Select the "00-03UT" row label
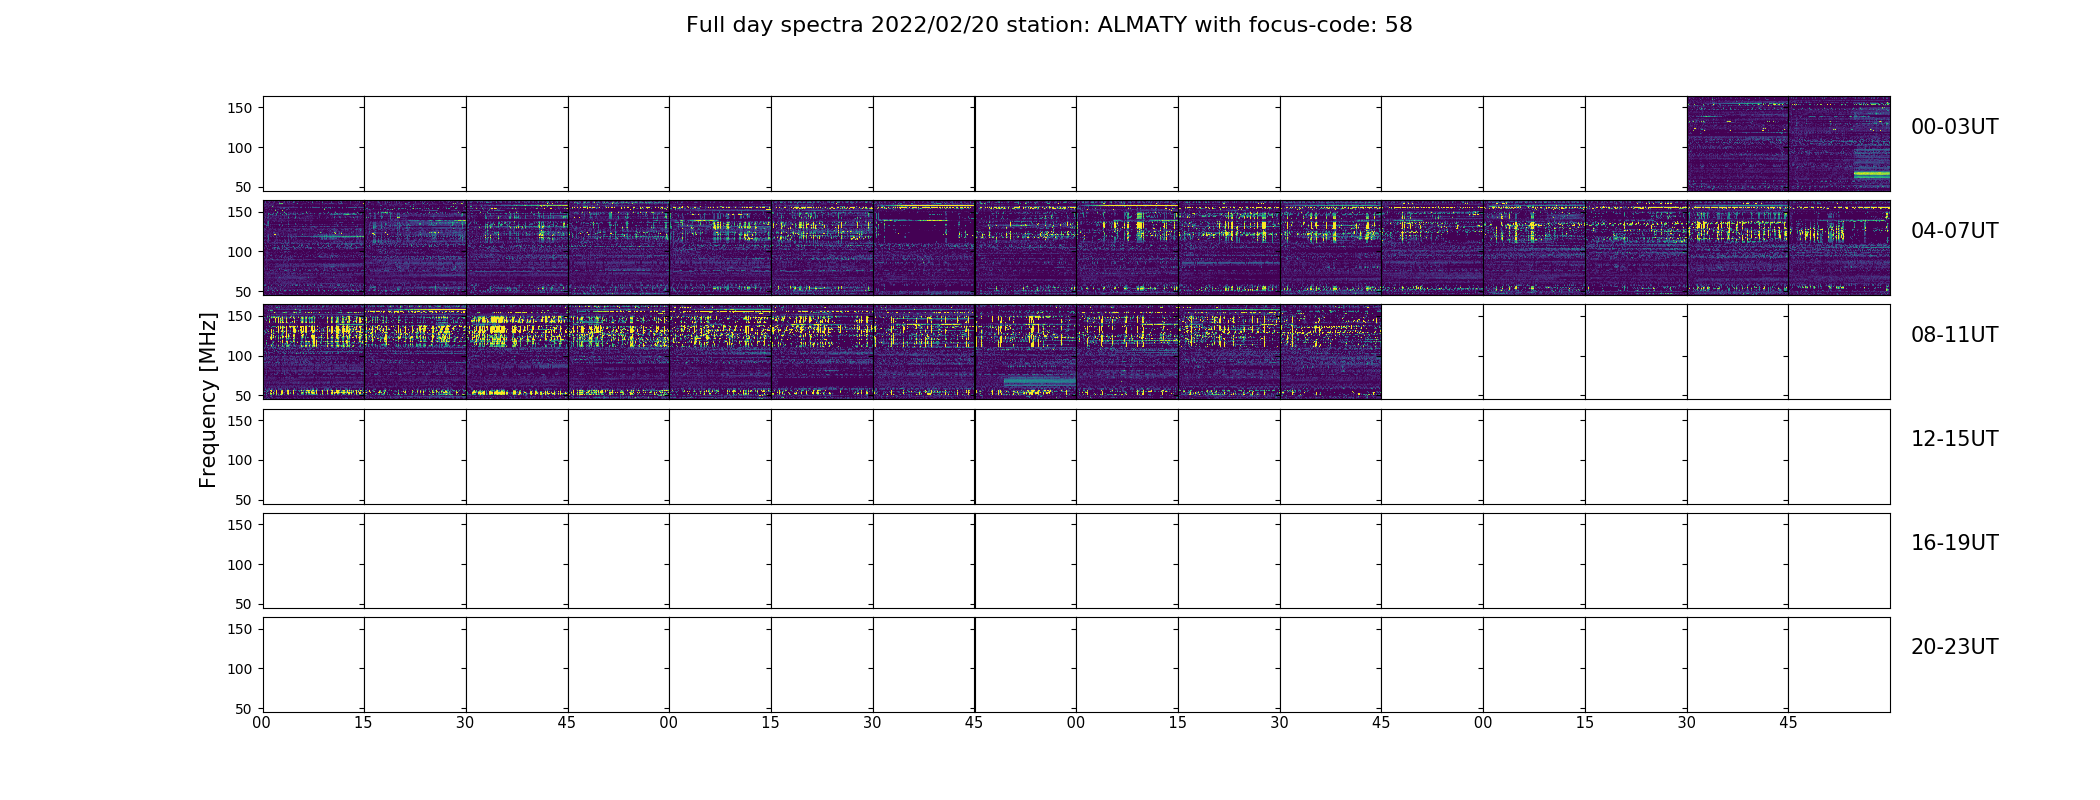 coord(1954,127)
